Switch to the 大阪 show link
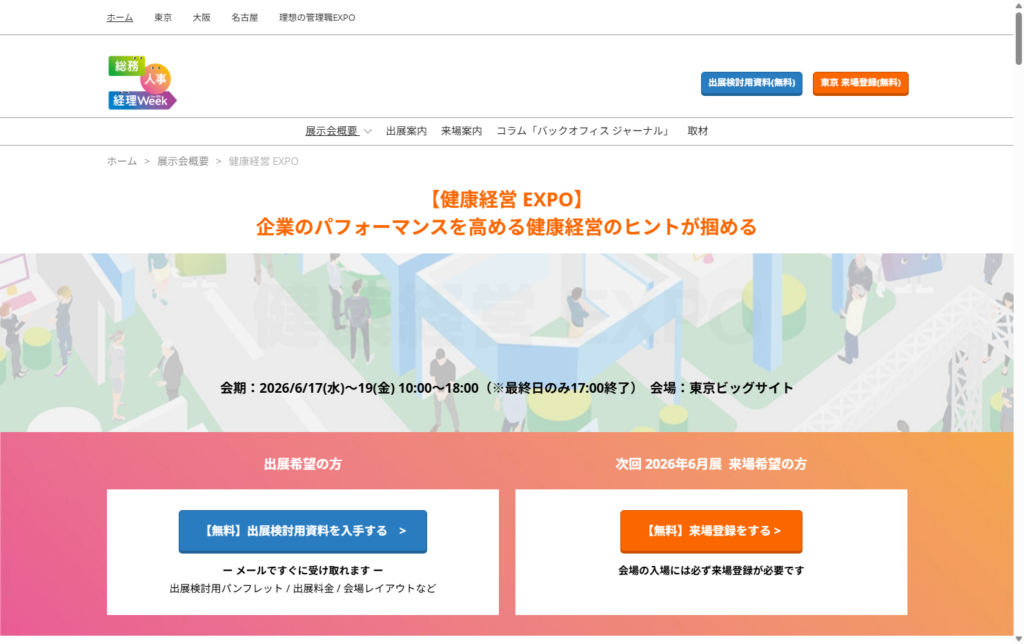The image size is (1024, 644). [x=201, y=18]
